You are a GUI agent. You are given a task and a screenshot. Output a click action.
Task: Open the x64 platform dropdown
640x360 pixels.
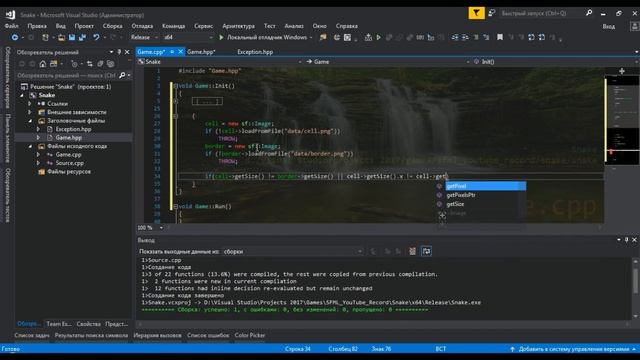tap(188, 38)
